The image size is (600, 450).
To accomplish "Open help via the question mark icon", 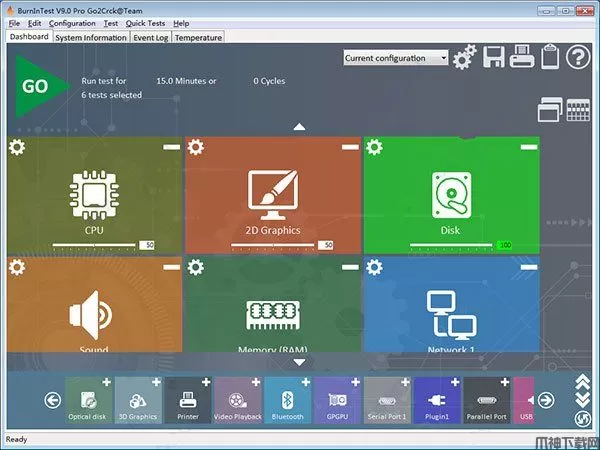I will 578,58.
